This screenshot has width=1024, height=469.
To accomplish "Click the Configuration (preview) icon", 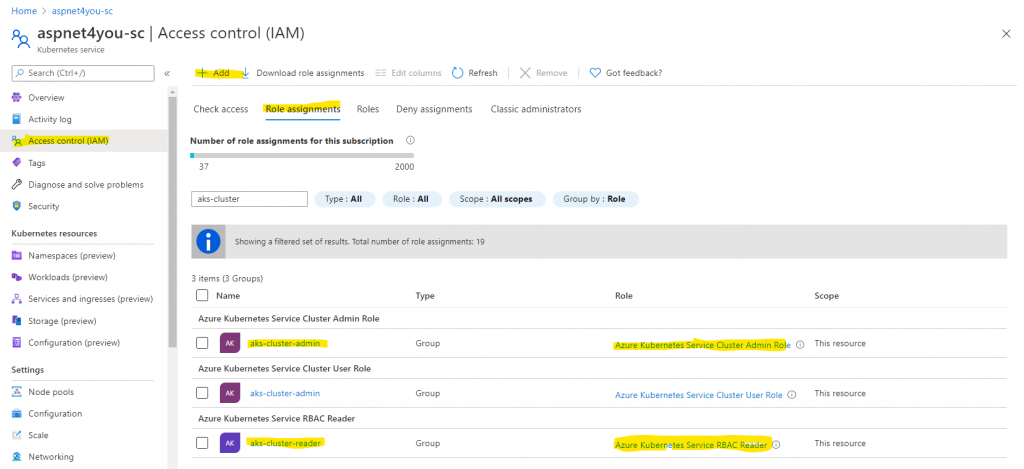I will click(17, 342).
